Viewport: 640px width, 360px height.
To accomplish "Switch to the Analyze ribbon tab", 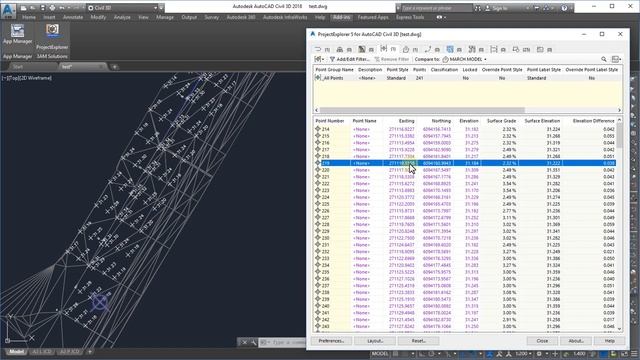I will [x=122, y=18].
